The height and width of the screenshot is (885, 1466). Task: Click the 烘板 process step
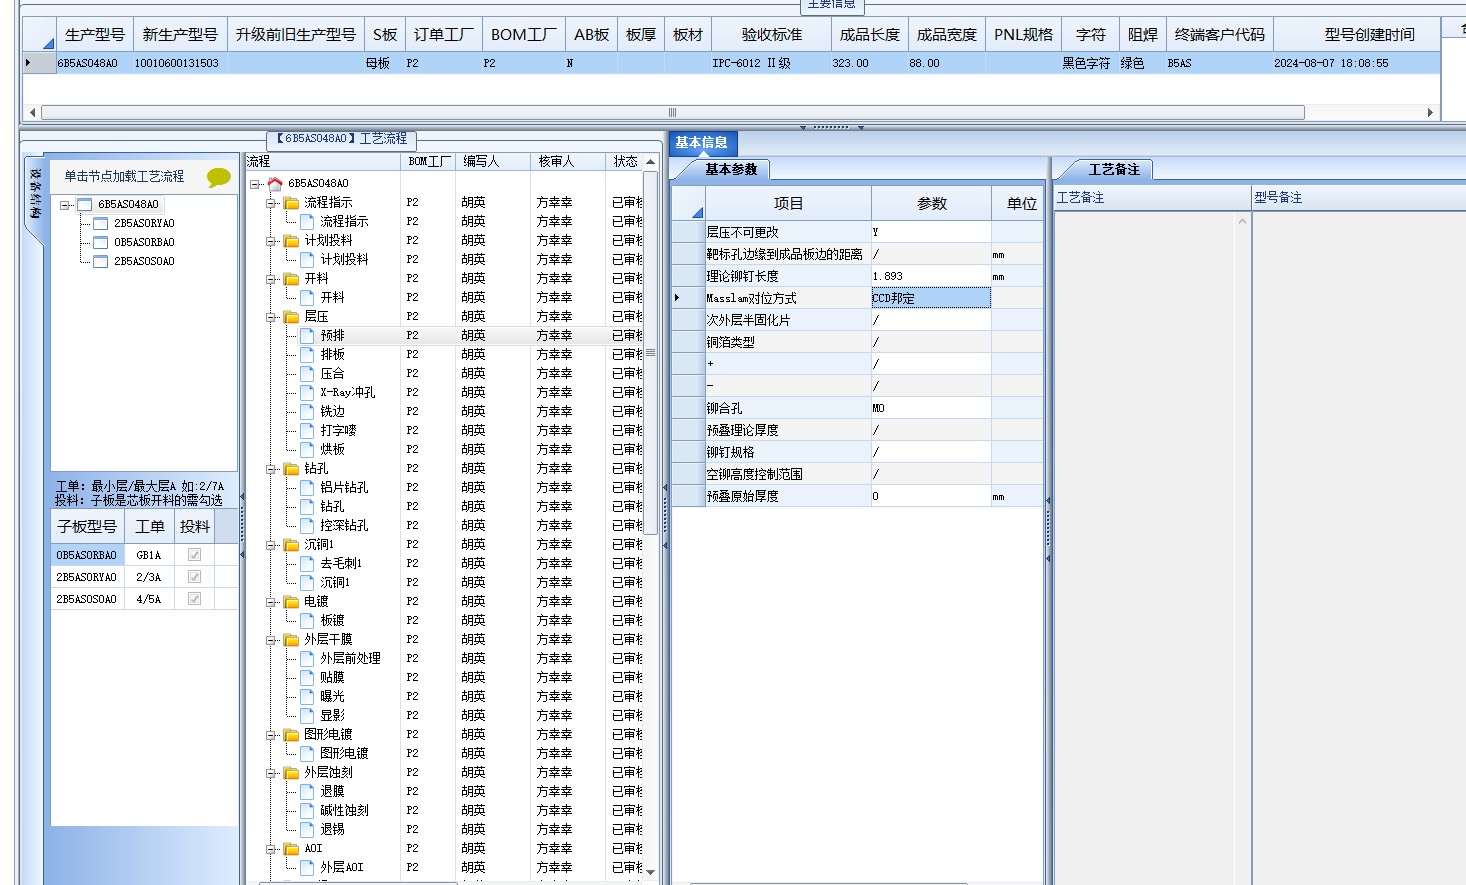point(332,449)
